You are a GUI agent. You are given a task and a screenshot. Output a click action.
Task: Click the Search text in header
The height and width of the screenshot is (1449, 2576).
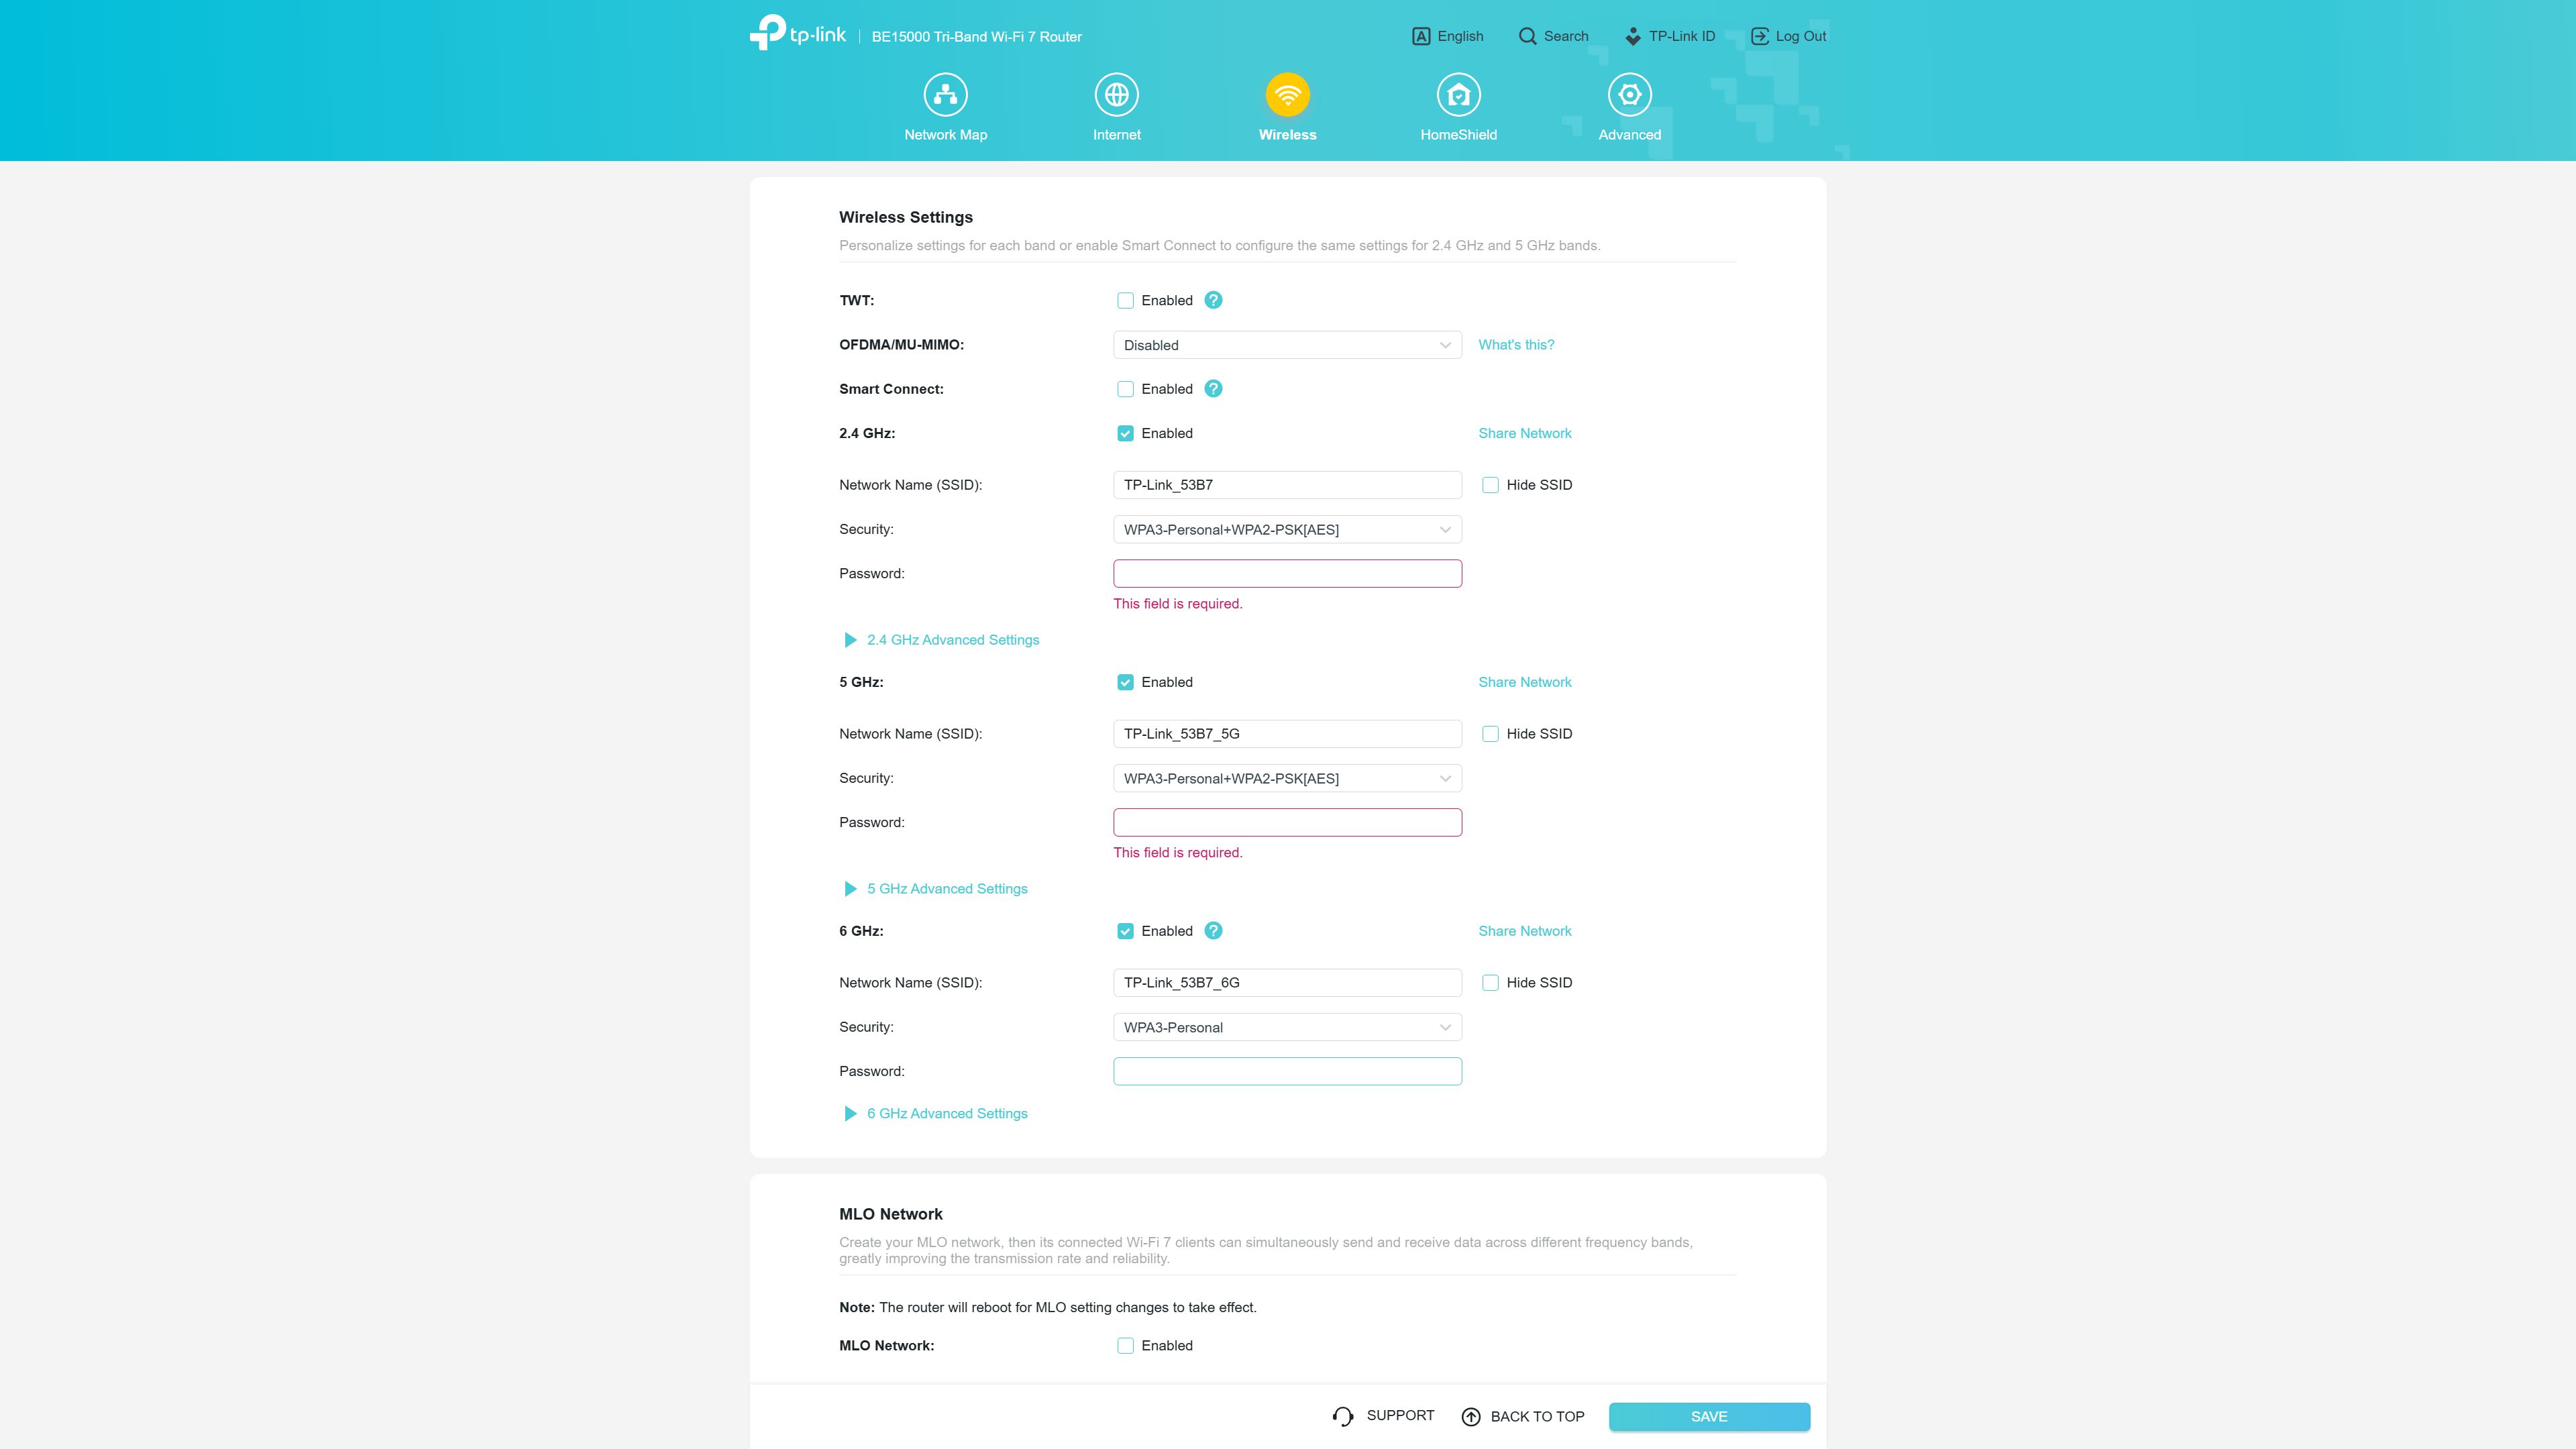1566,36
